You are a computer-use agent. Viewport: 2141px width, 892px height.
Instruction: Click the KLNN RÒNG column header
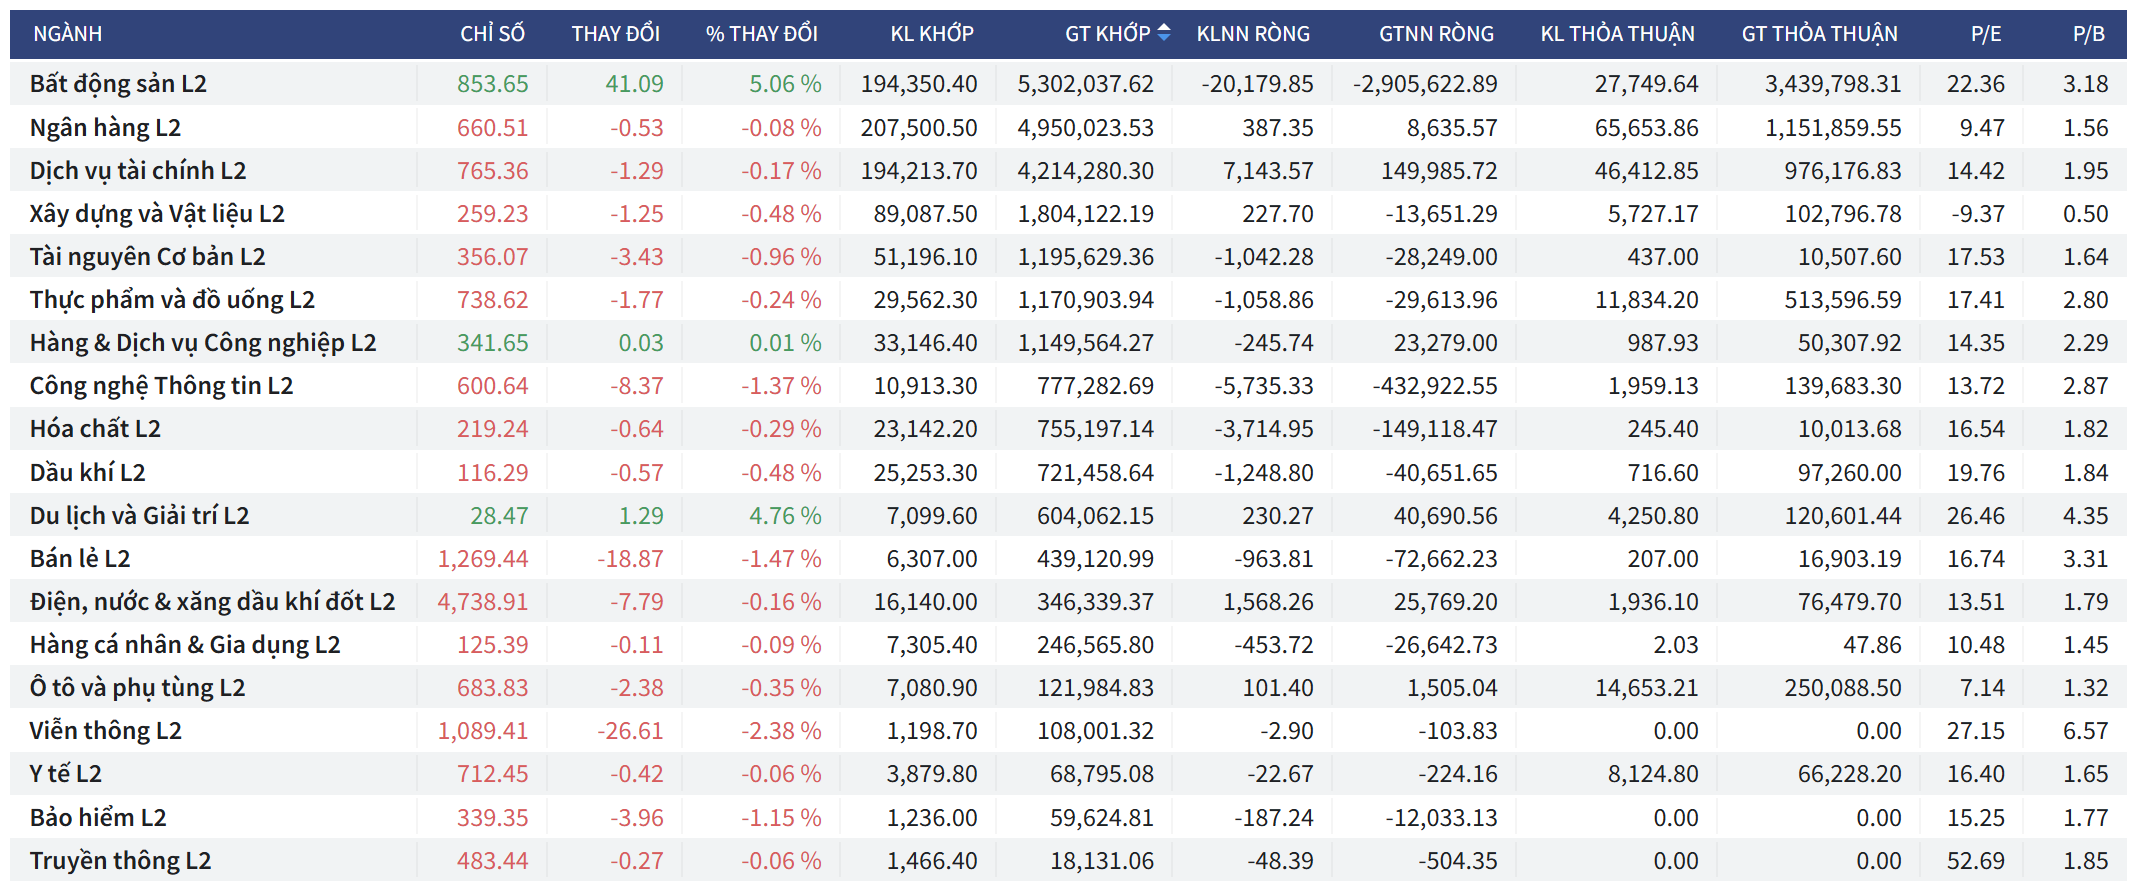pos(1253,34)
